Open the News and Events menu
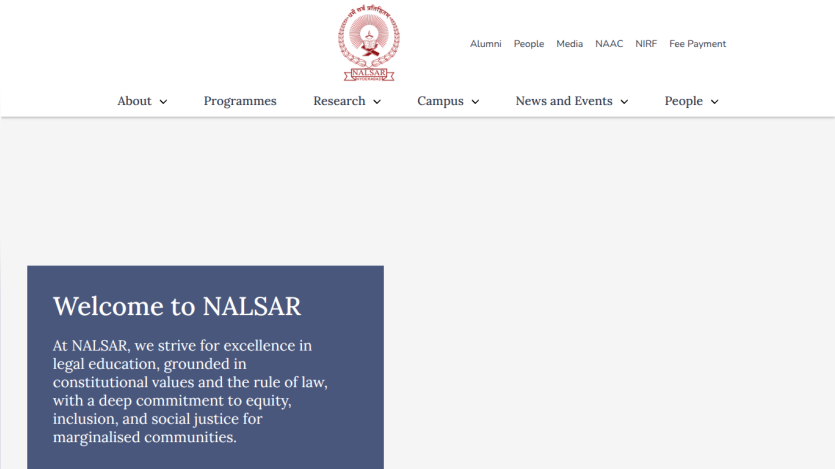 click(563, 101)
